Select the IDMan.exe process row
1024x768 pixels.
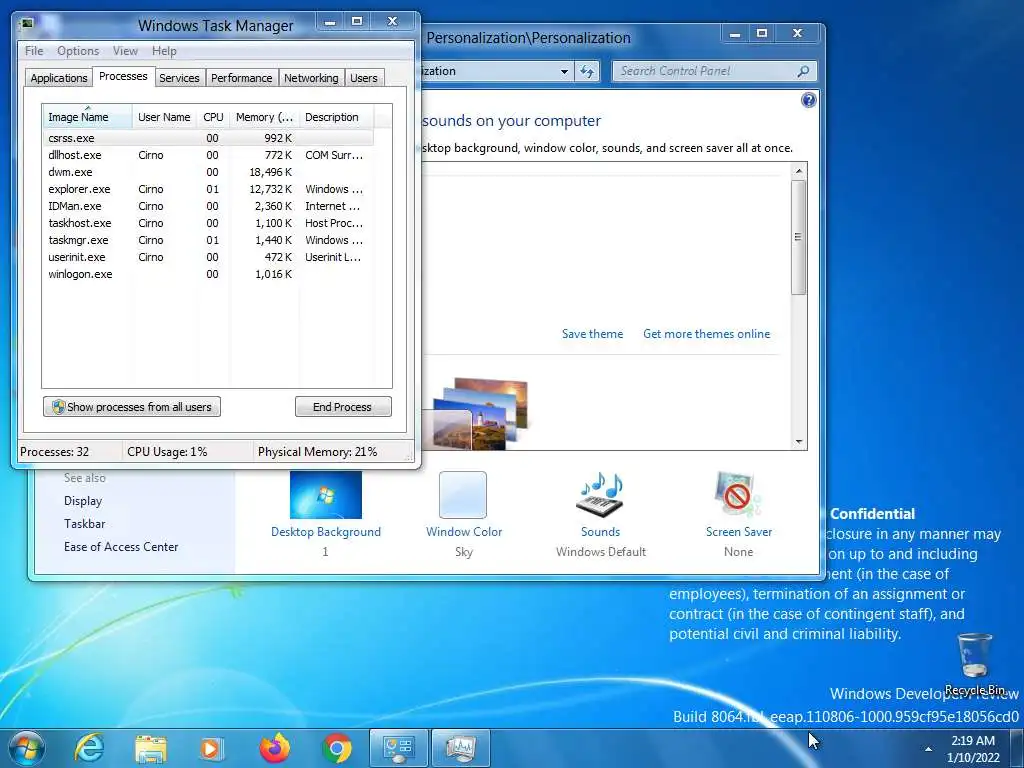pyautogui.click(x=208, y=206)
